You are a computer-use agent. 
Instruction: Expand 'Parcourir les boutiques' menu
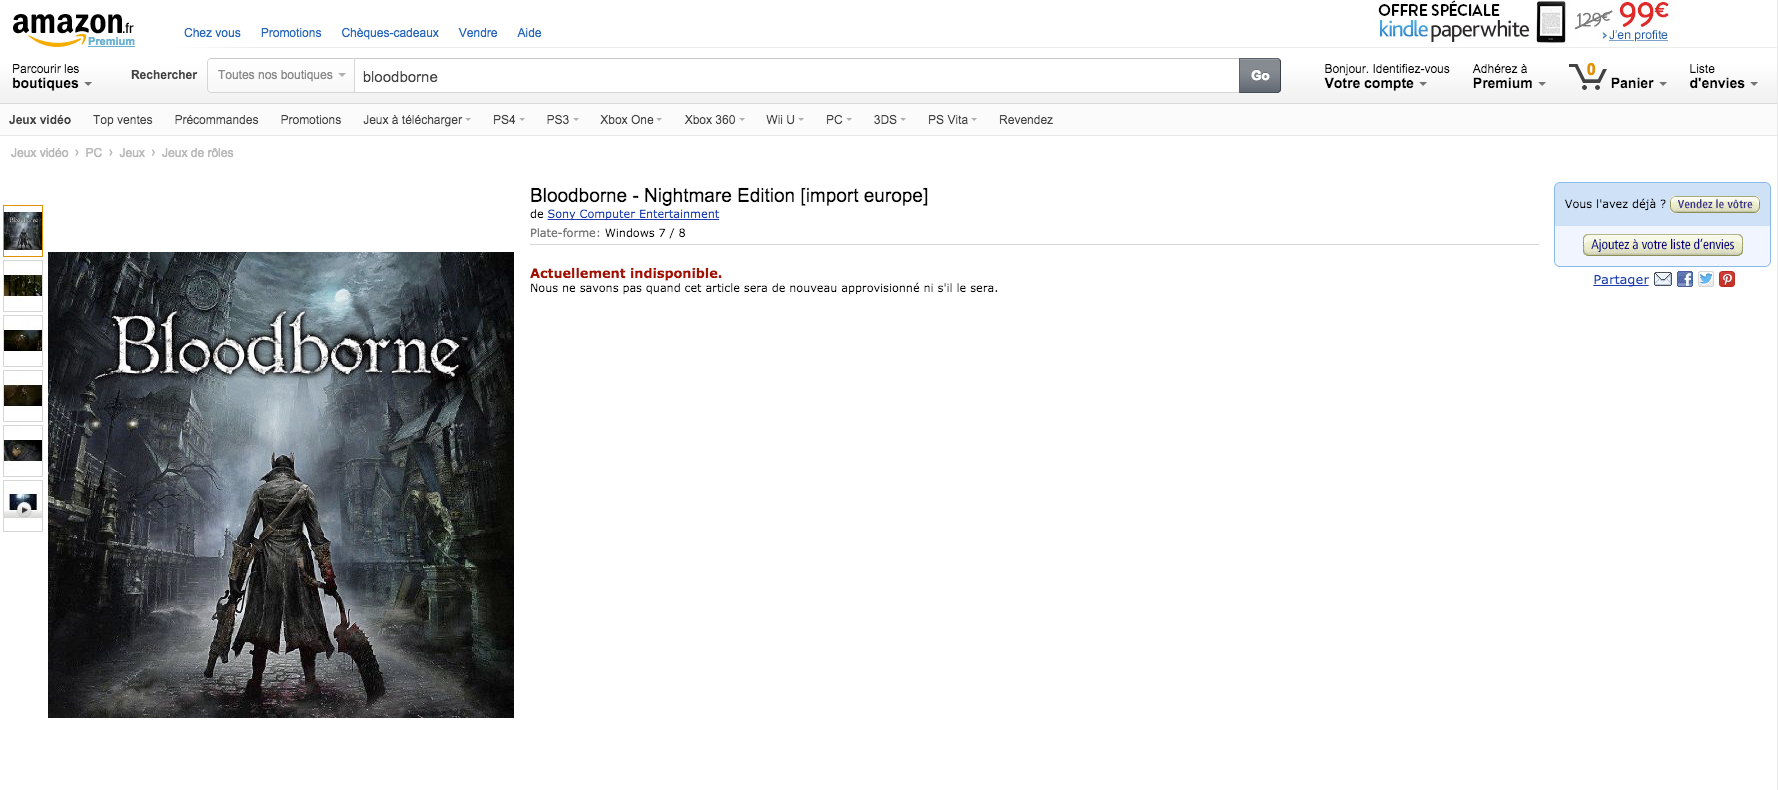52,76
